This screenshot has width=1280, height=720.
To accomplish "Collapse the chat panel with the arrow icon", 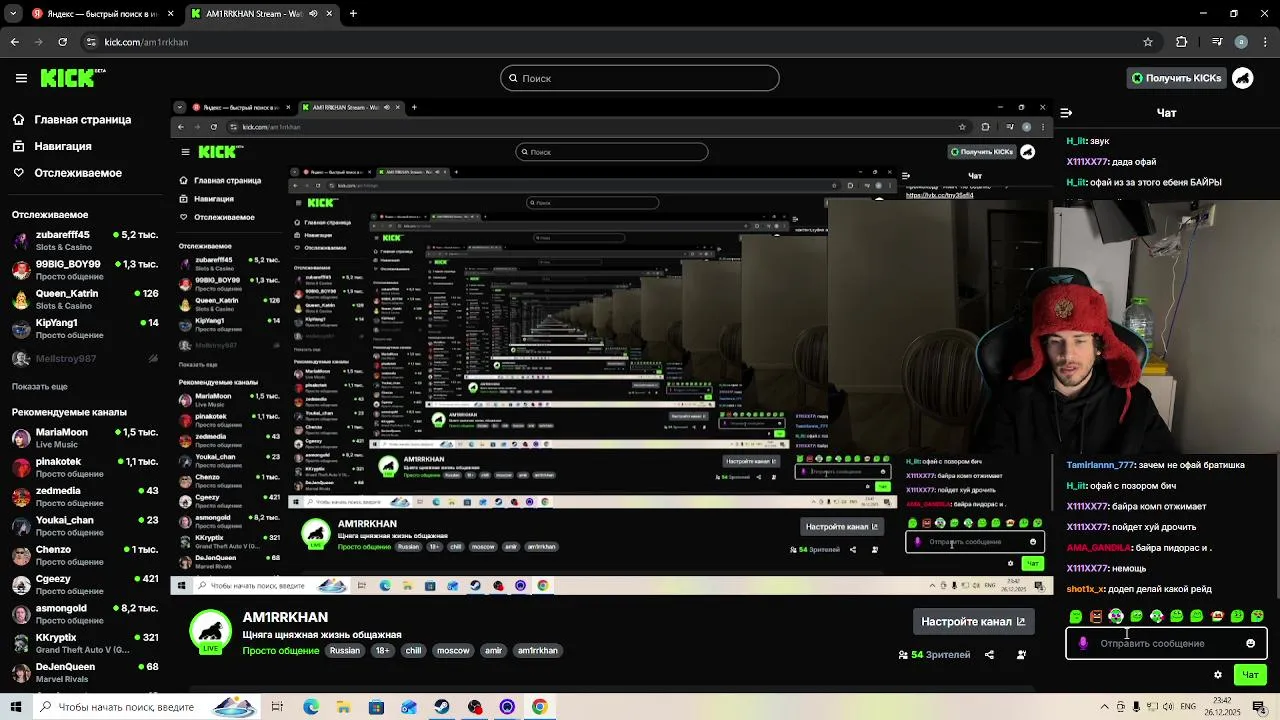I will [x=1066, y=113].
